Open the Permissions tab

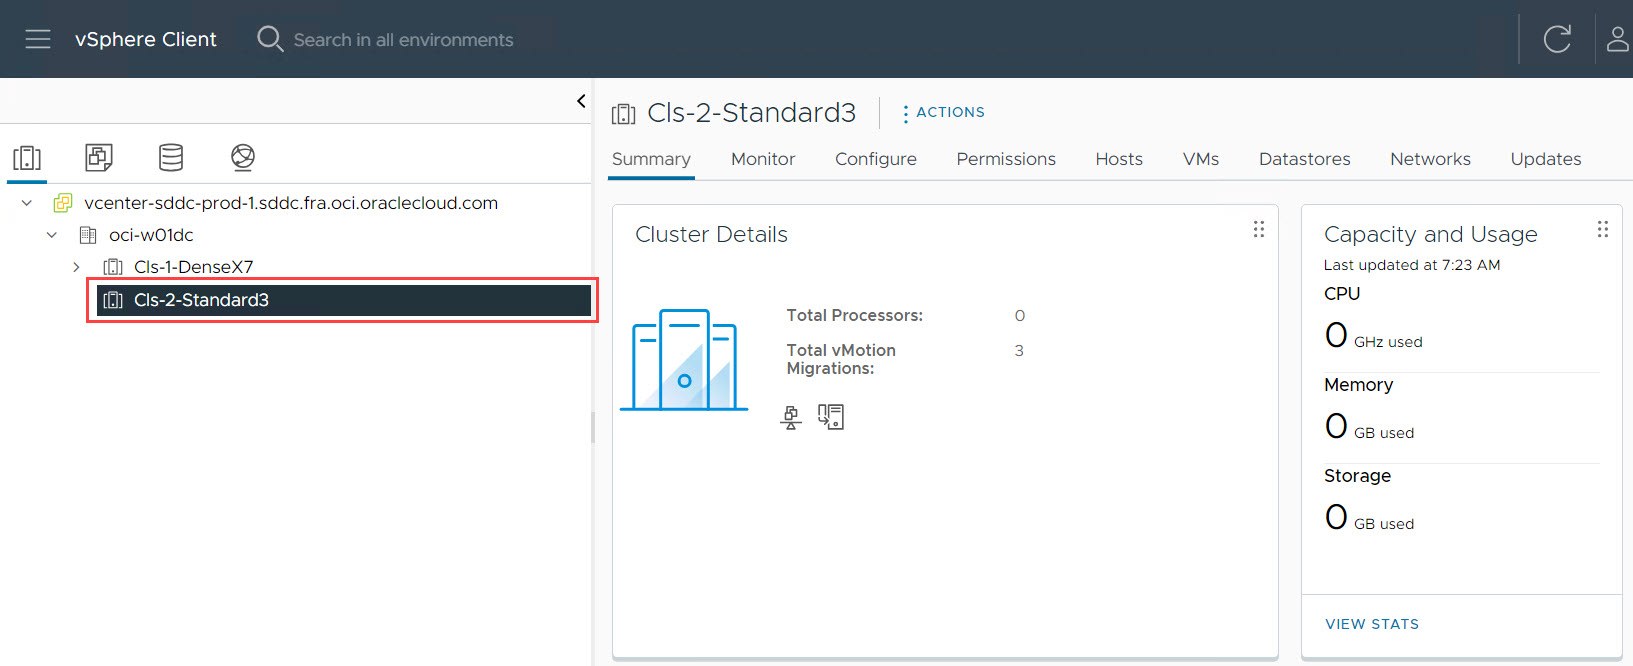pyautogui.click(x=1006, y=159)
